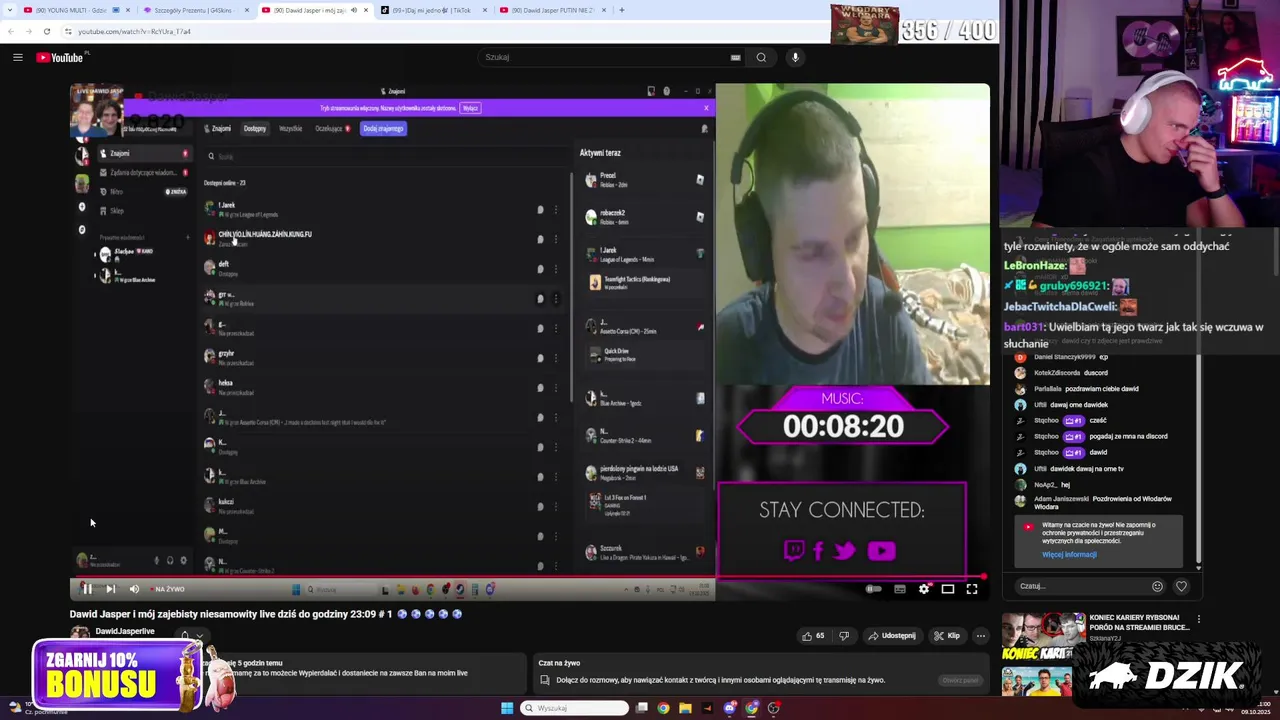Click Wyłącz on streamed Discord purple banner
The width and height of the screenshot is (1280, 720).
click(x=470, y=108)
